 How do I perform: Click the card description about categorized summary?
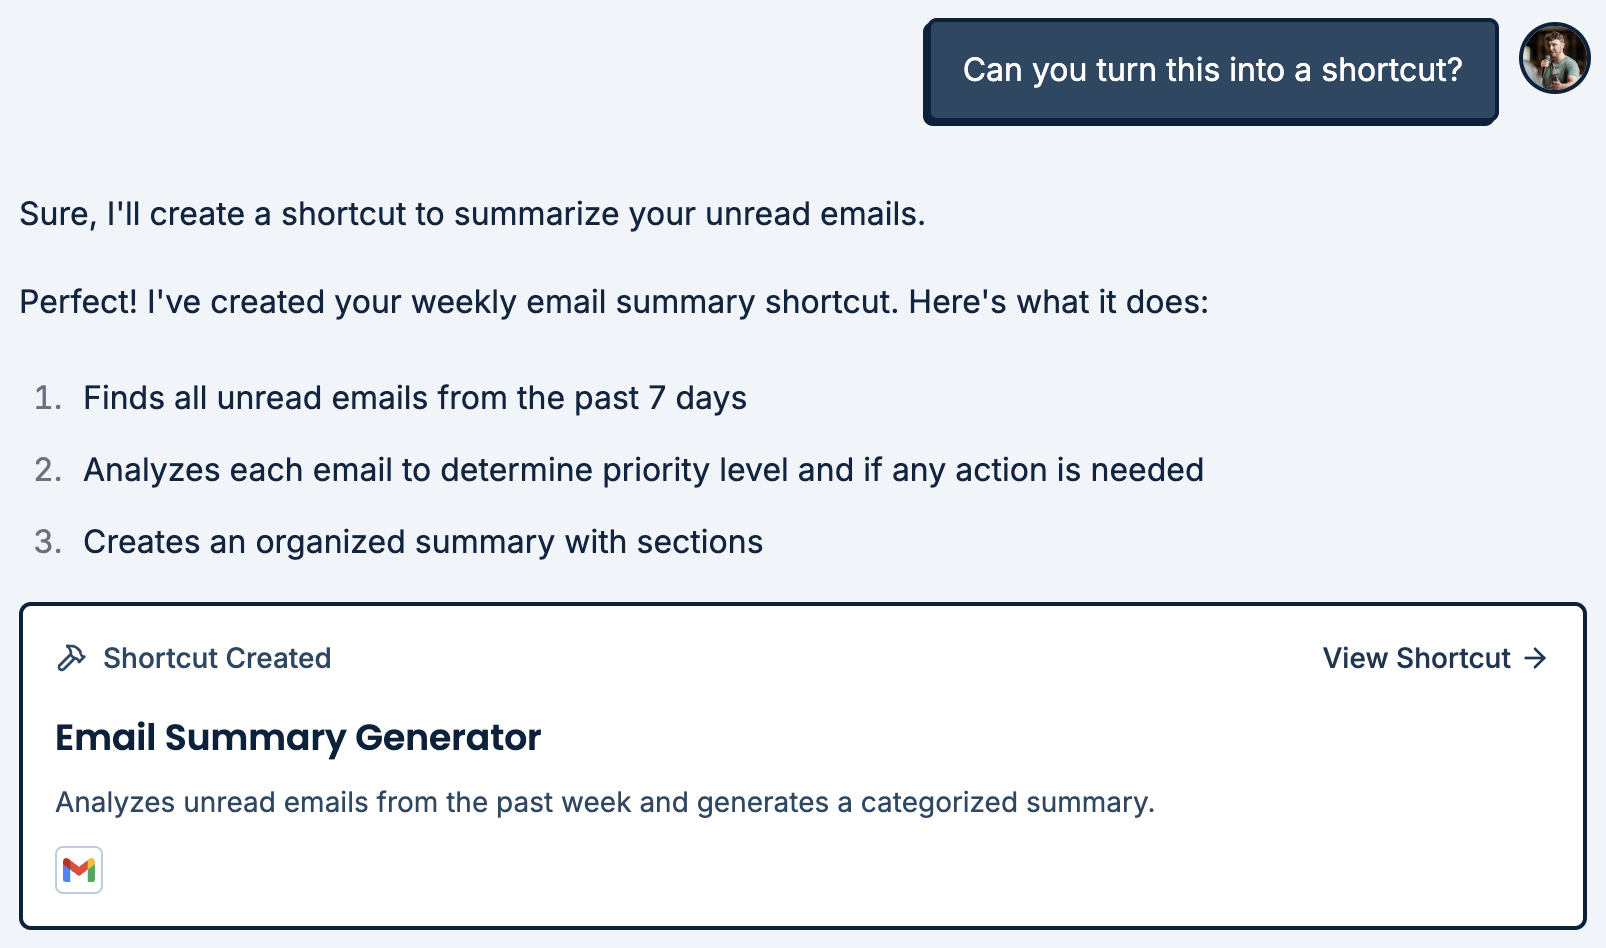605,802
